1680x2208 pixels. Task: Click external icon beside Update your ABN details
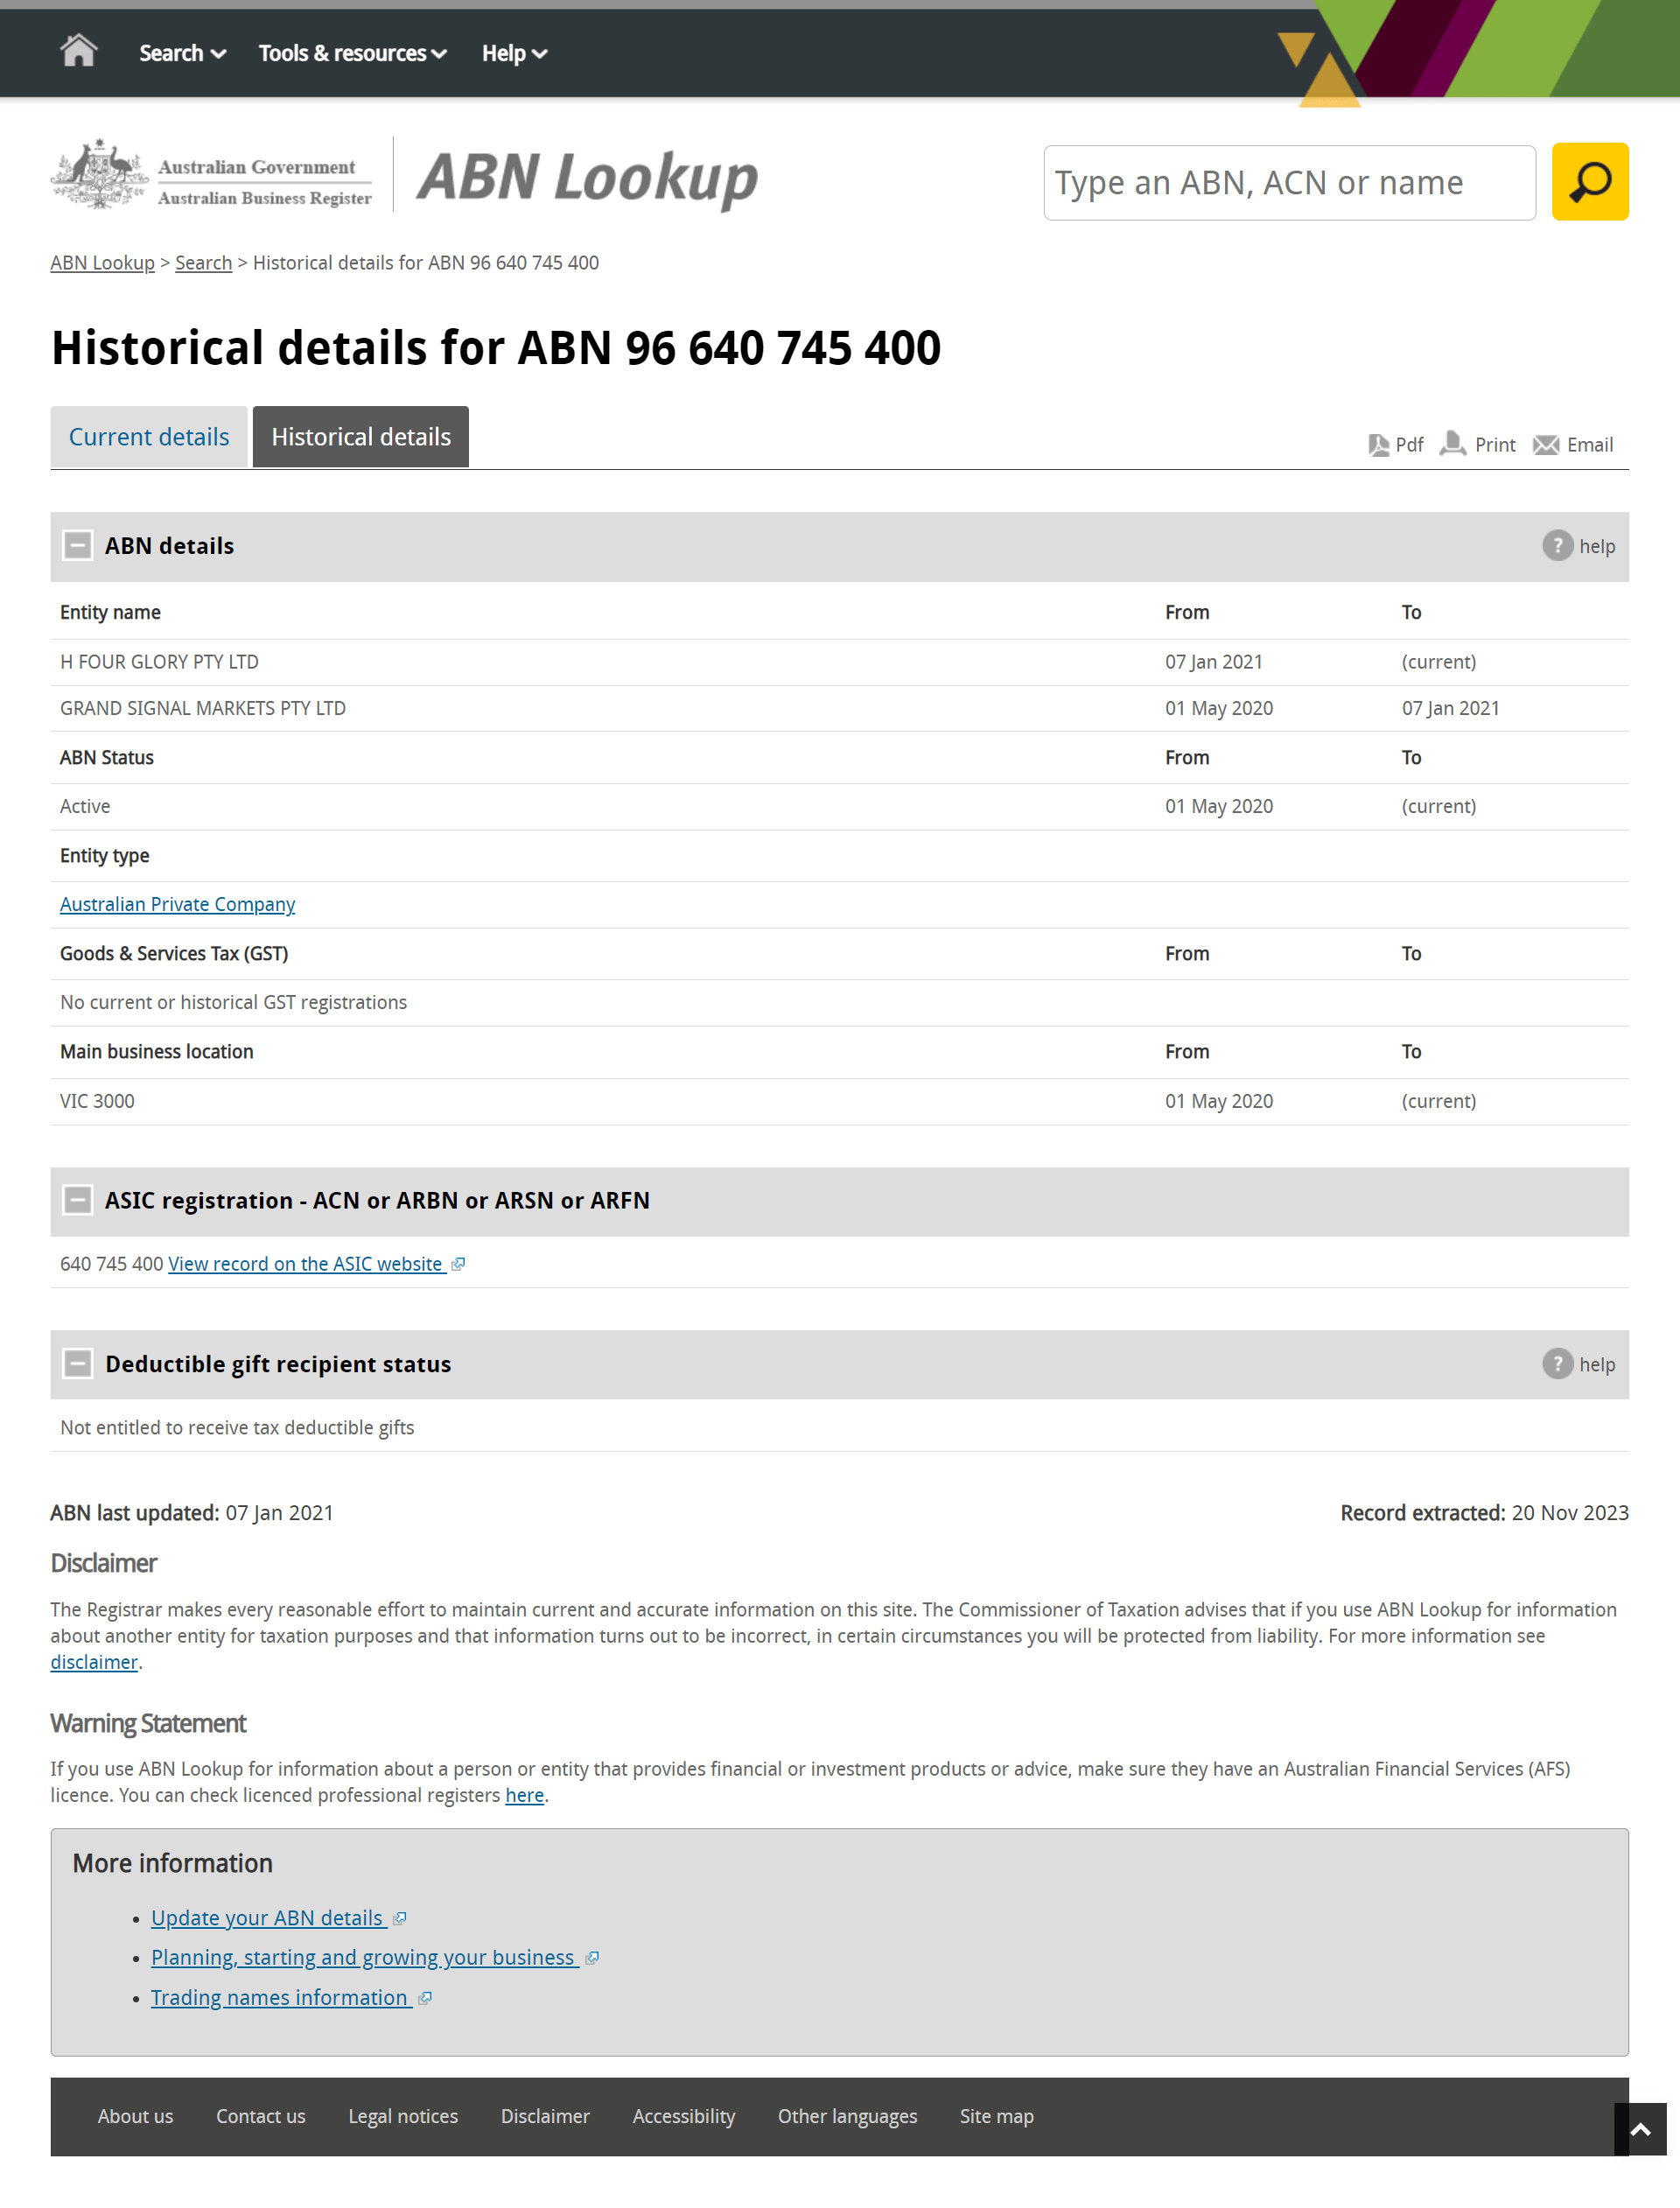[x=399, y=1919]
